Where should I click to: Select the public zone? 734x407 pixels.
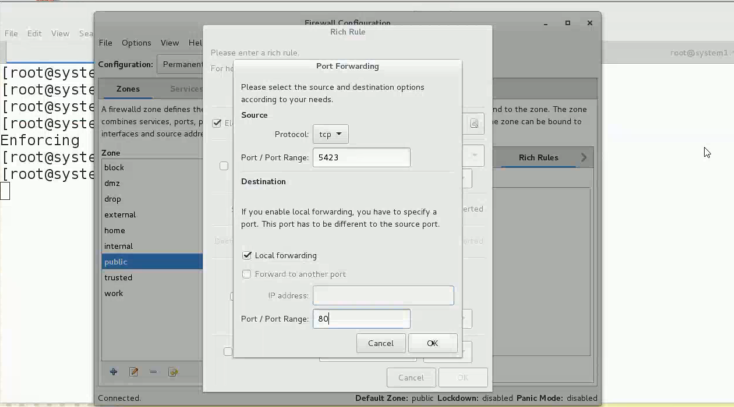pos(152,262)
